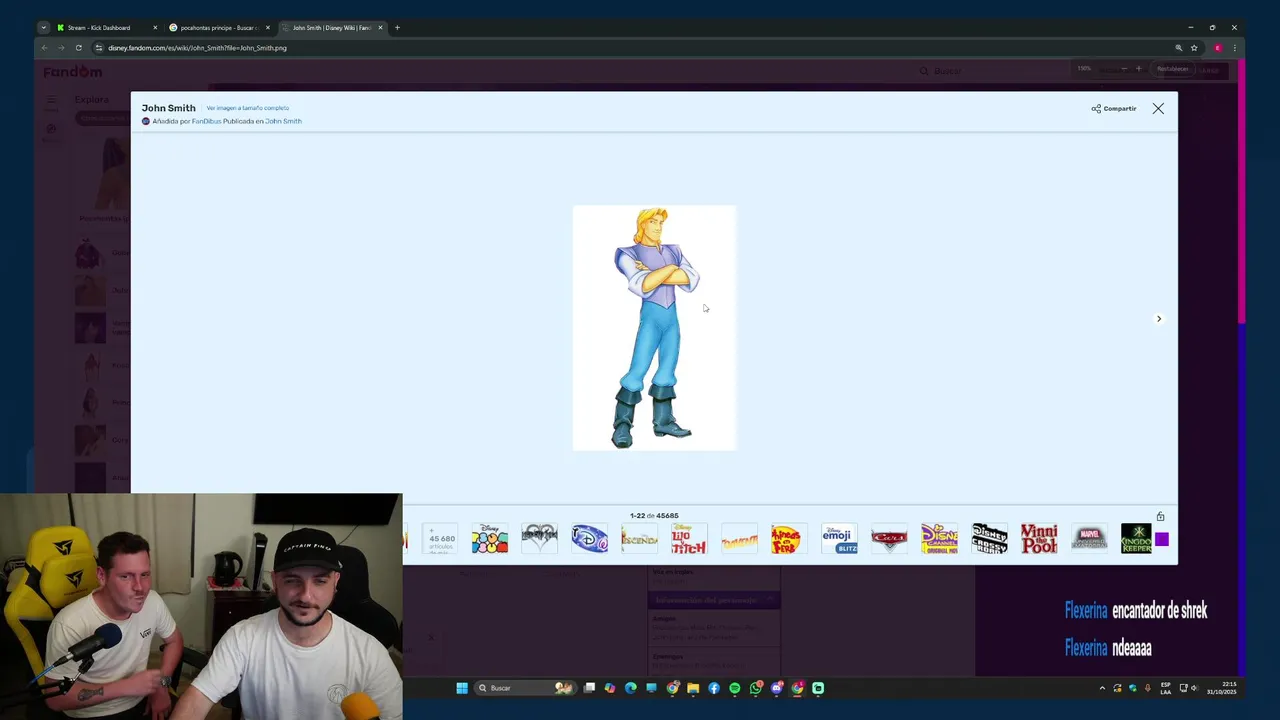Bookmark this page with star icon
This screenshot has width=1280, height=720.
(x=1194, y=48)
